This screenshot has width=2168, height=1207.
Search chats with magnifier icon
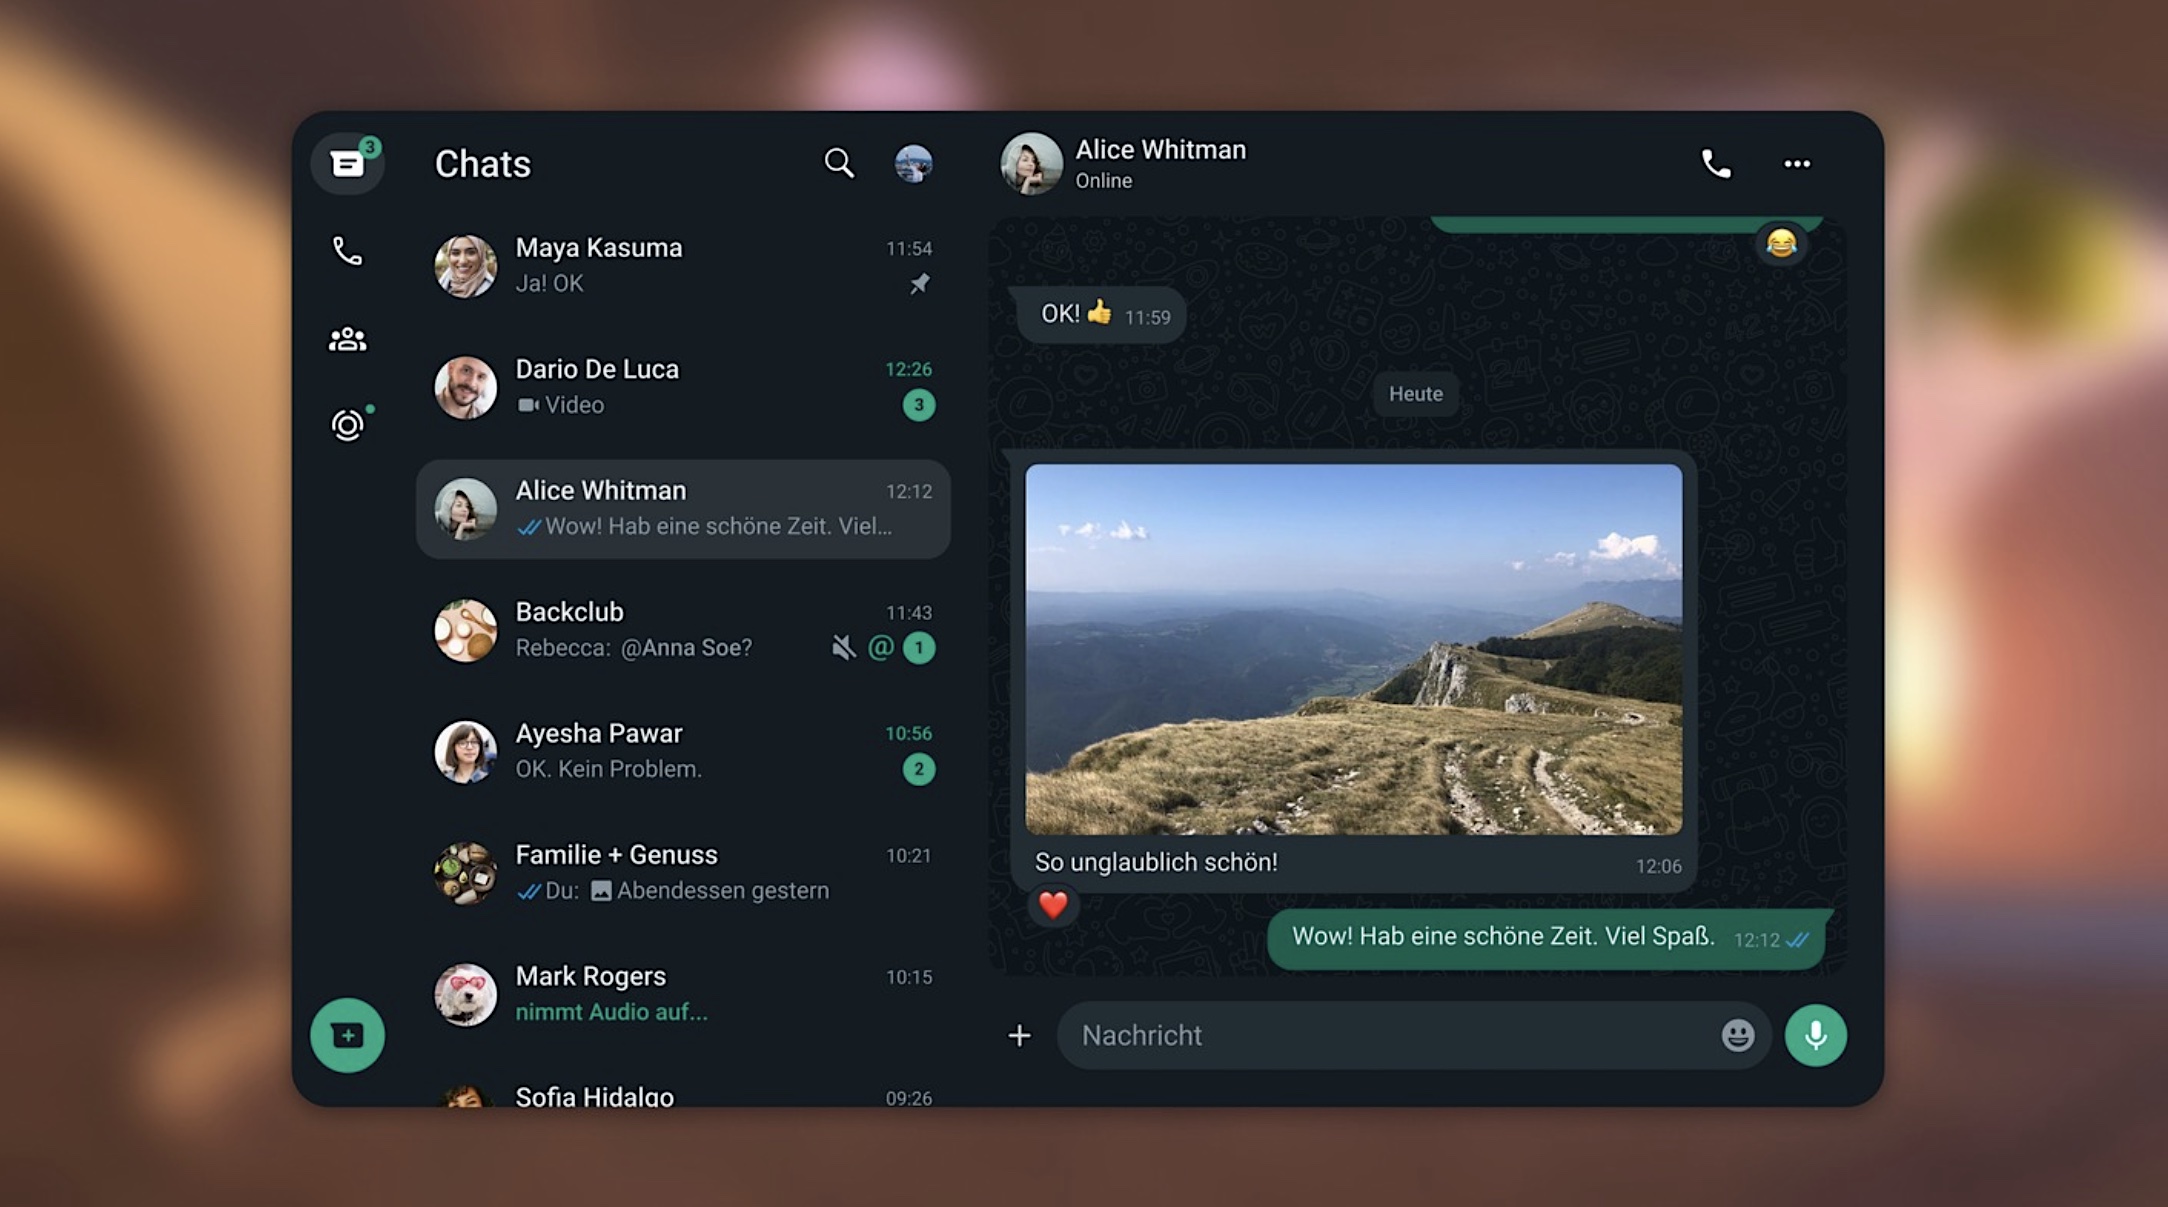tap(839, 162)
